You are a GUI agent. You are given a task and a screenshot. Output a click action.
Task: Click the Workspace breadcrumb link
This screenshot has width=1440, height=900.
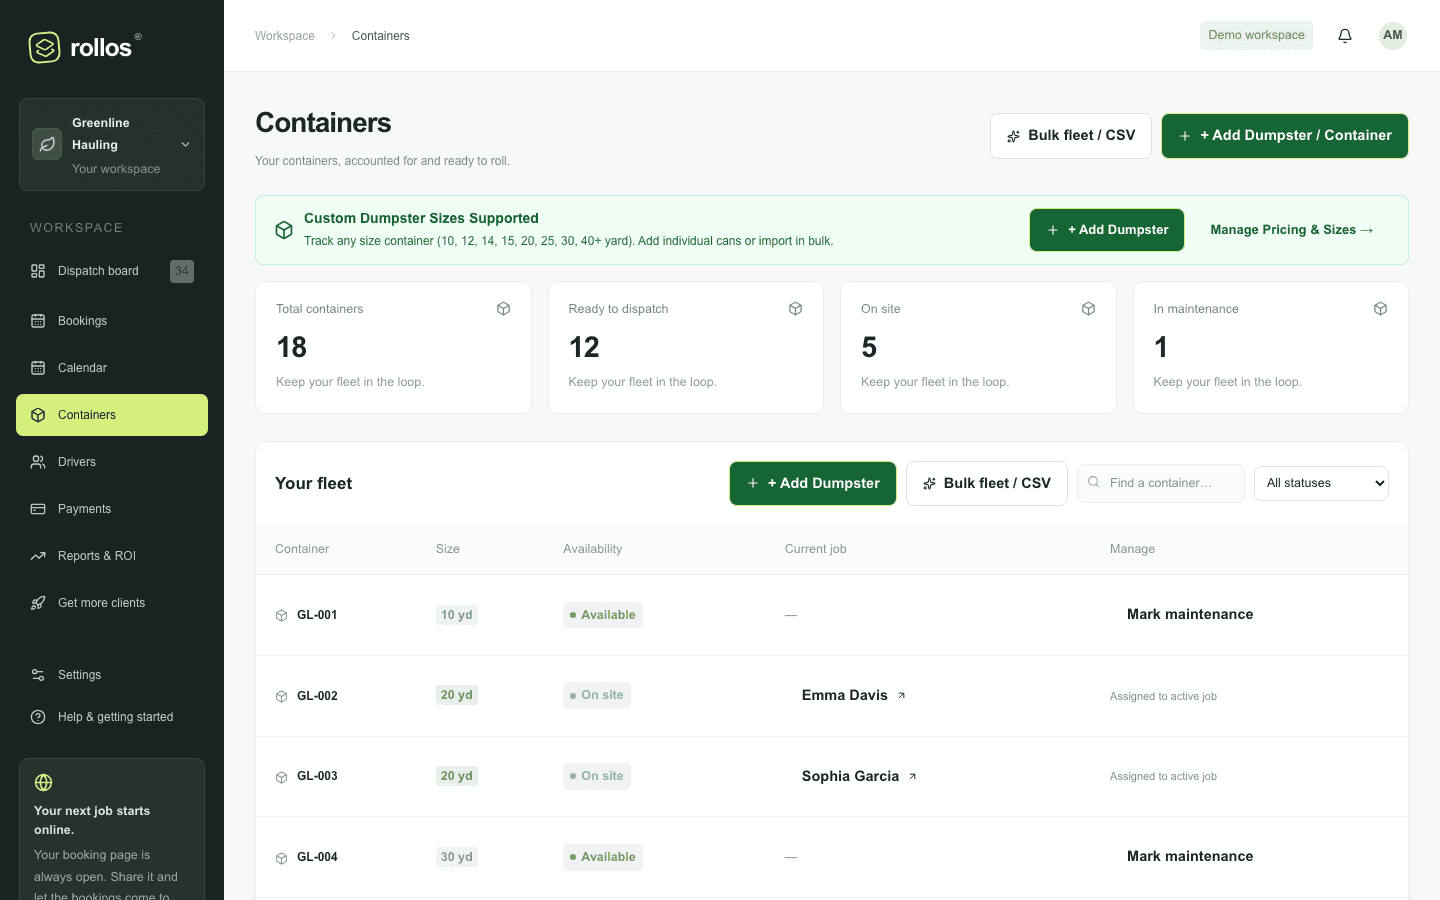tap(285, 36)
